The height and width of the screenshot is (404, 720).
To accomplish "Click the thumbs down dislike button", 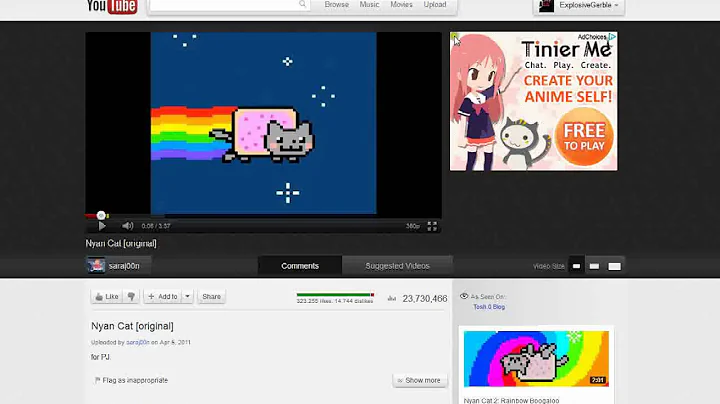I will [x=131, y=297].
